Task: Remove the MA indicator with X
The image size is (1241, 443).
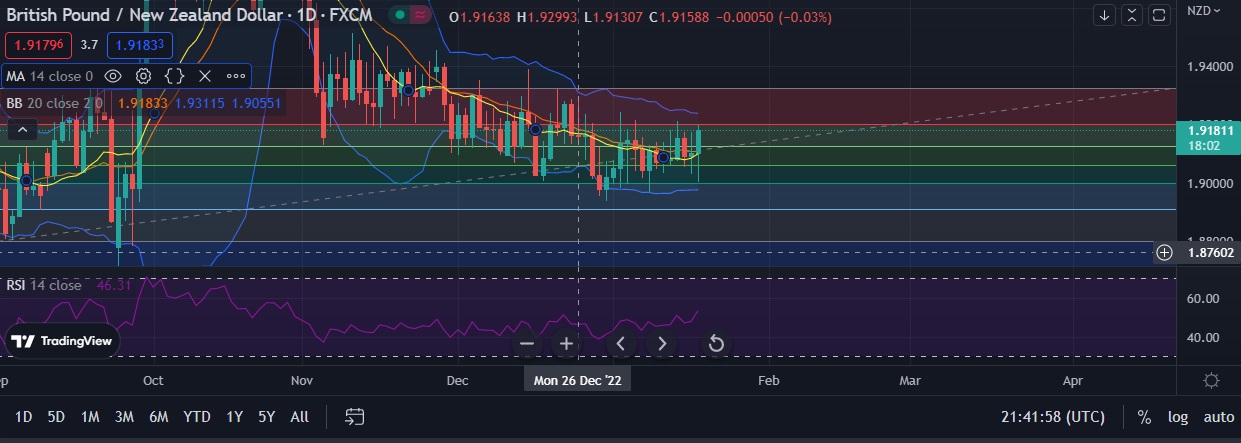Action: click(x=205, y=76)
